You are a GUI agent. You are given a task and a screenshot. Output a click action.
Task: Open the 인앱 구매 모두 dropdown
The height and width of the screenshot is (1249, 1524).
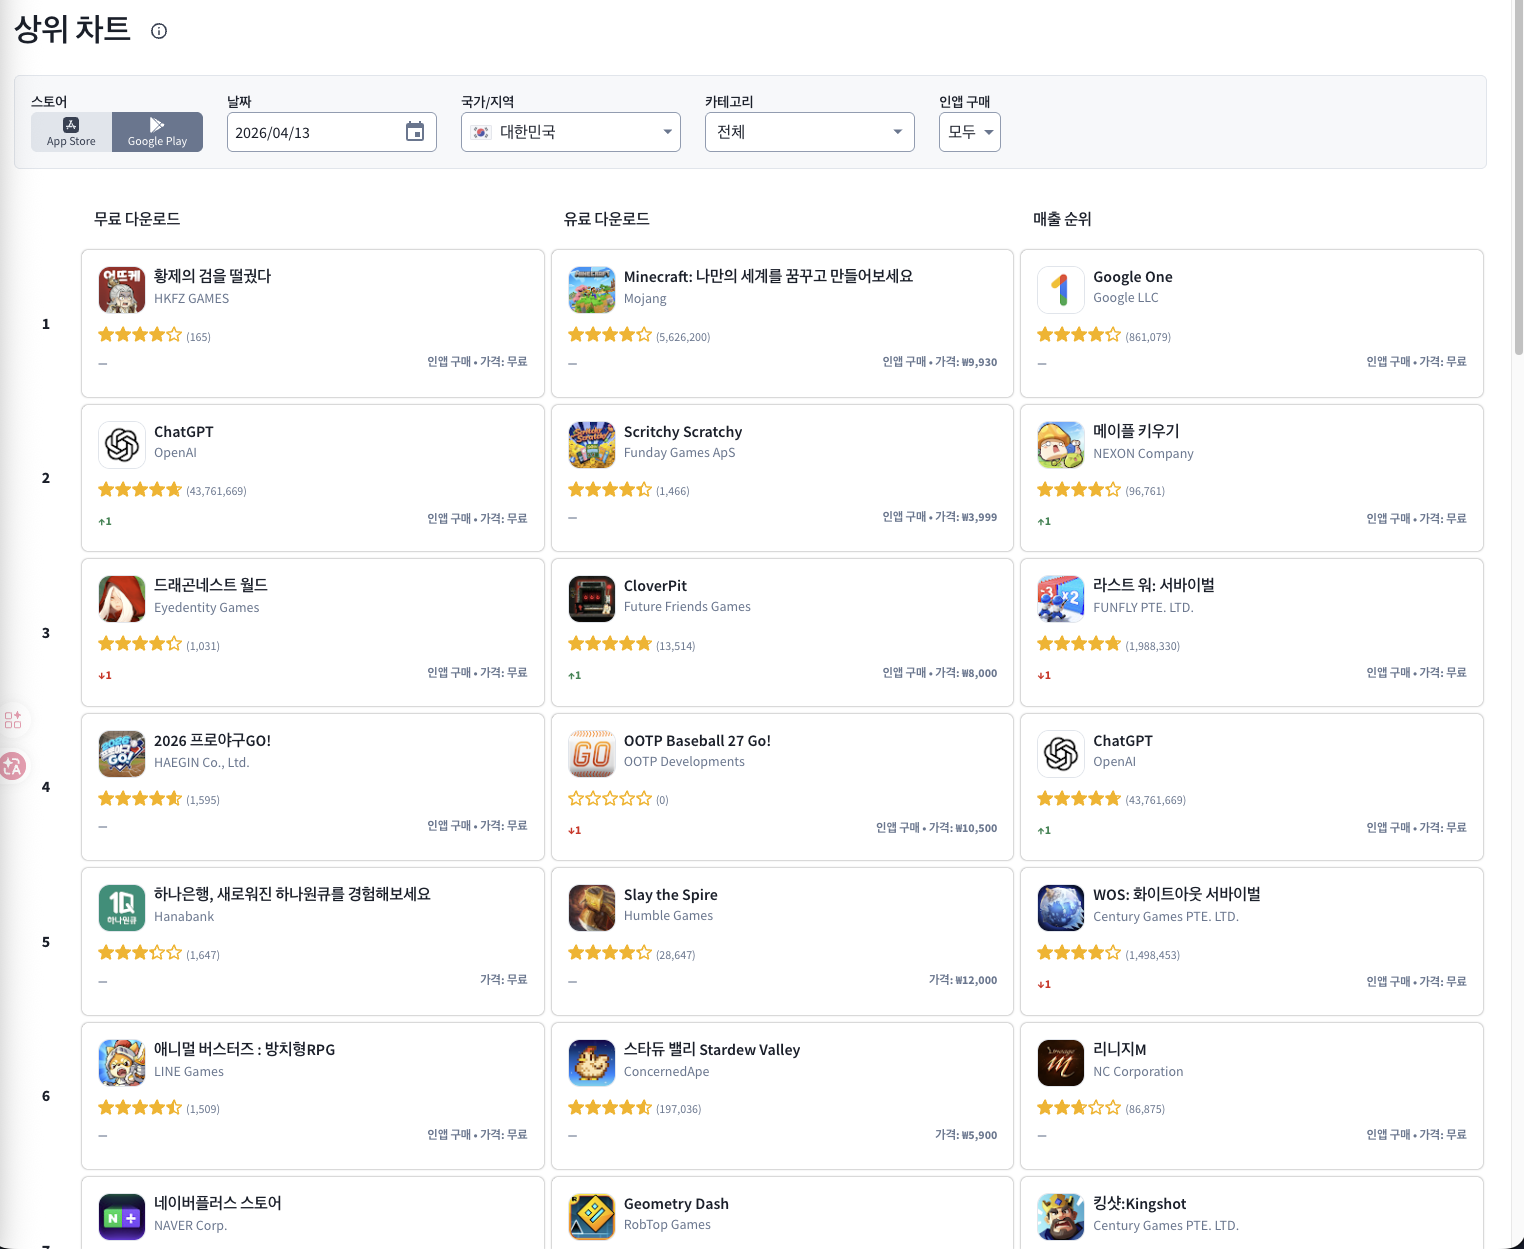tap(970, 132)
